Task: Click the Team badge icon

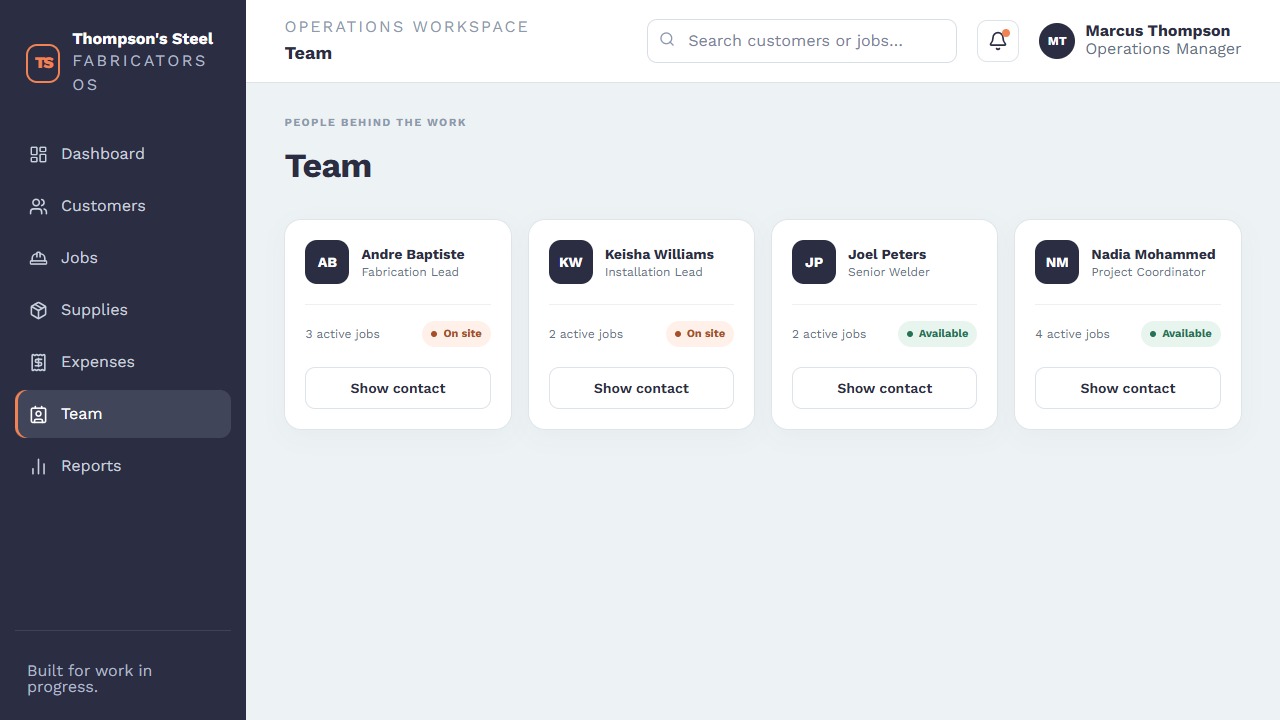Action: pyautogui.click(x=38, y=414)
